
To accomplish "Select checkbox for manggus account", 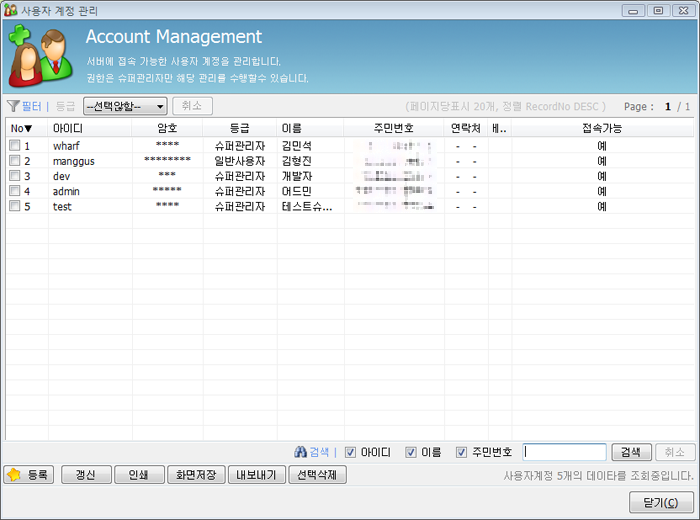I will (14, 161).
